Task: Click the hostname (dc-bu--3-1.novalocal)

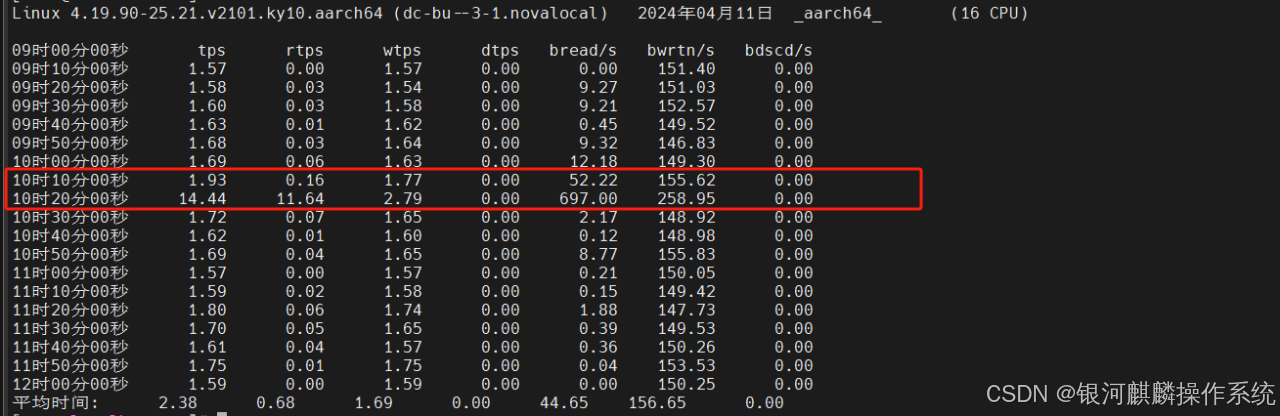Action: click(x=502, y=13)
